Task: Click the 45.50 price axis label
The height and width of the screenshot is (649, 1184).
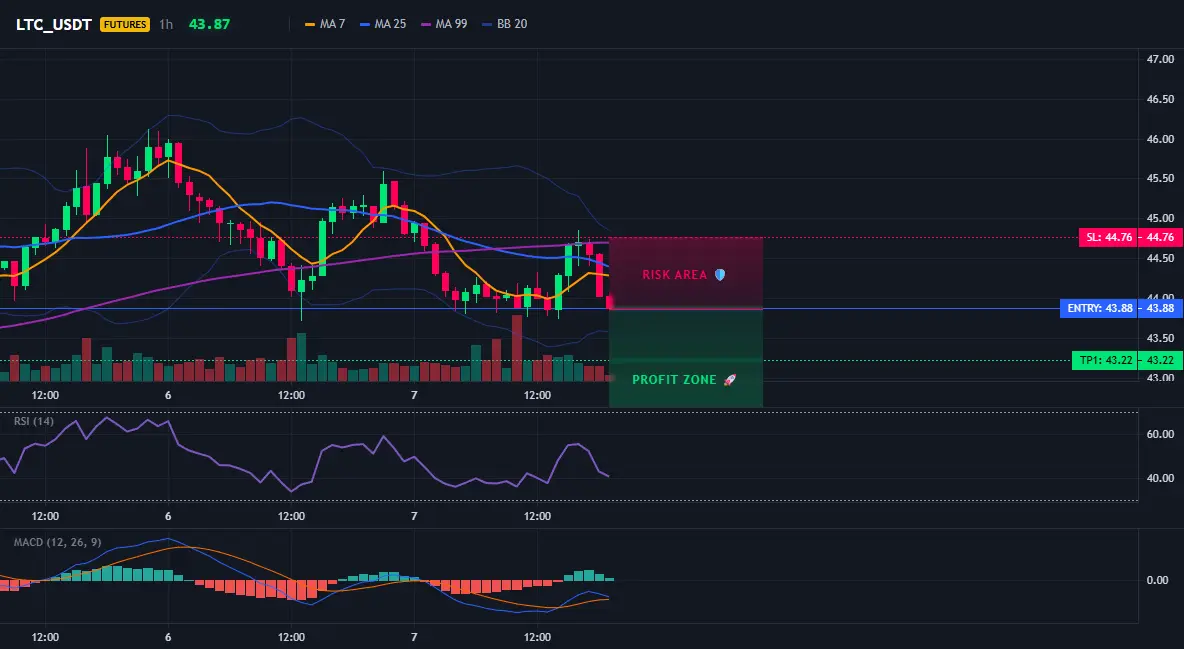Action: 1160,178
